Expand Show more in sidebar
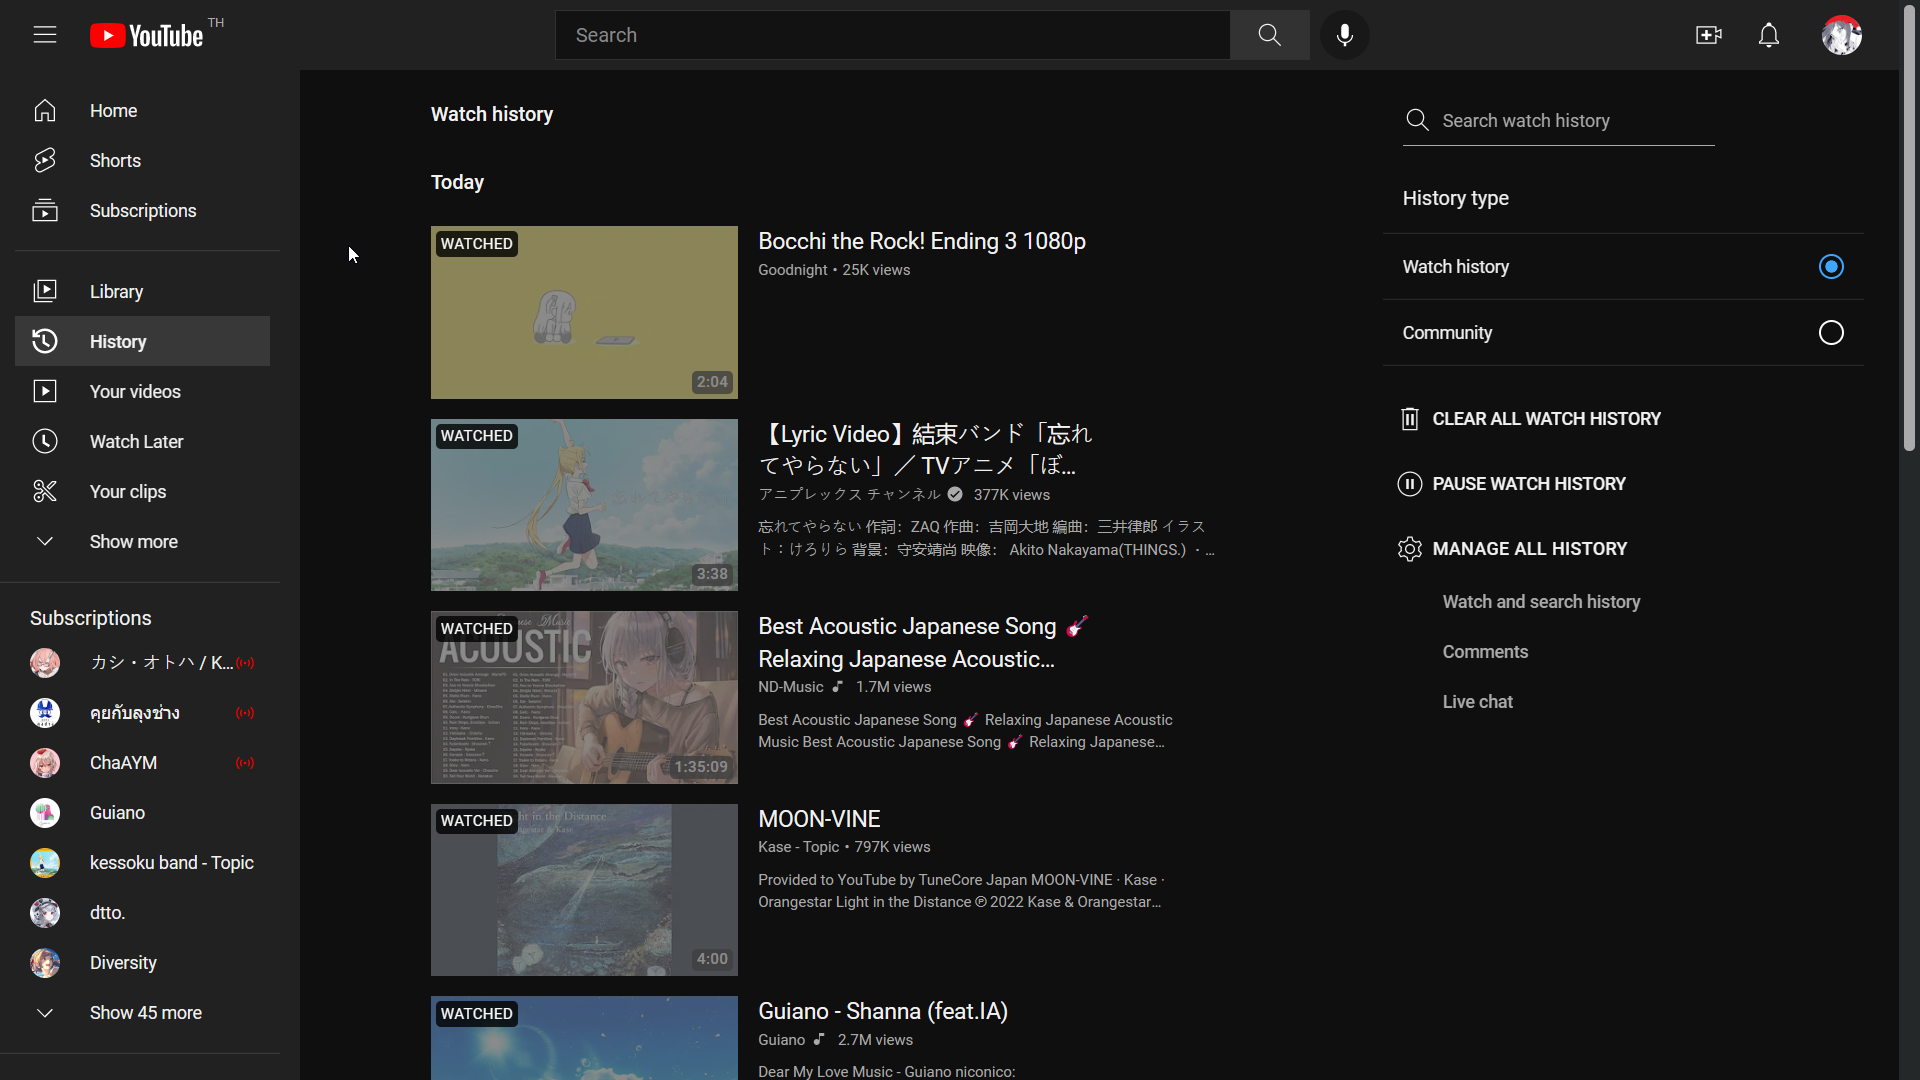 [x=133, y=542]
